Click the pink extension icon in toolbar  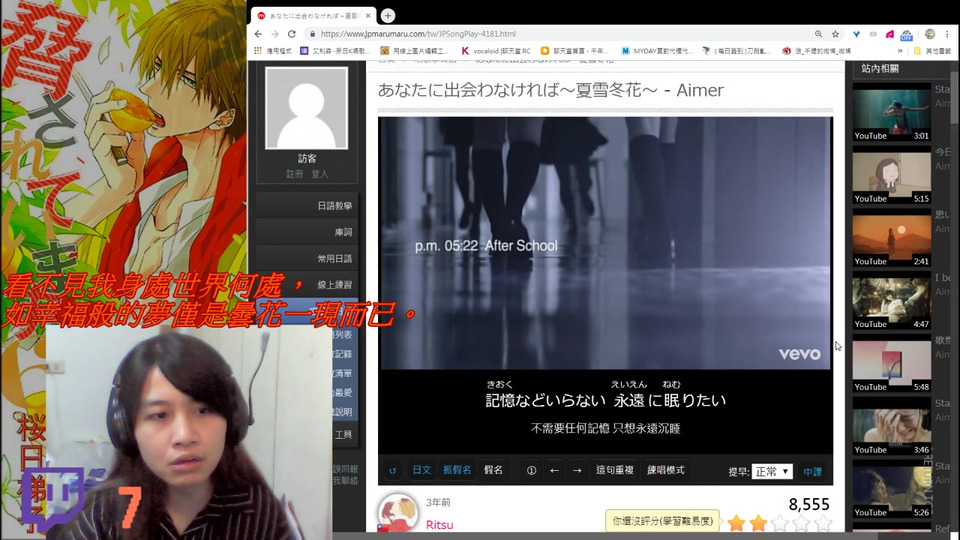tap(890, 34)
